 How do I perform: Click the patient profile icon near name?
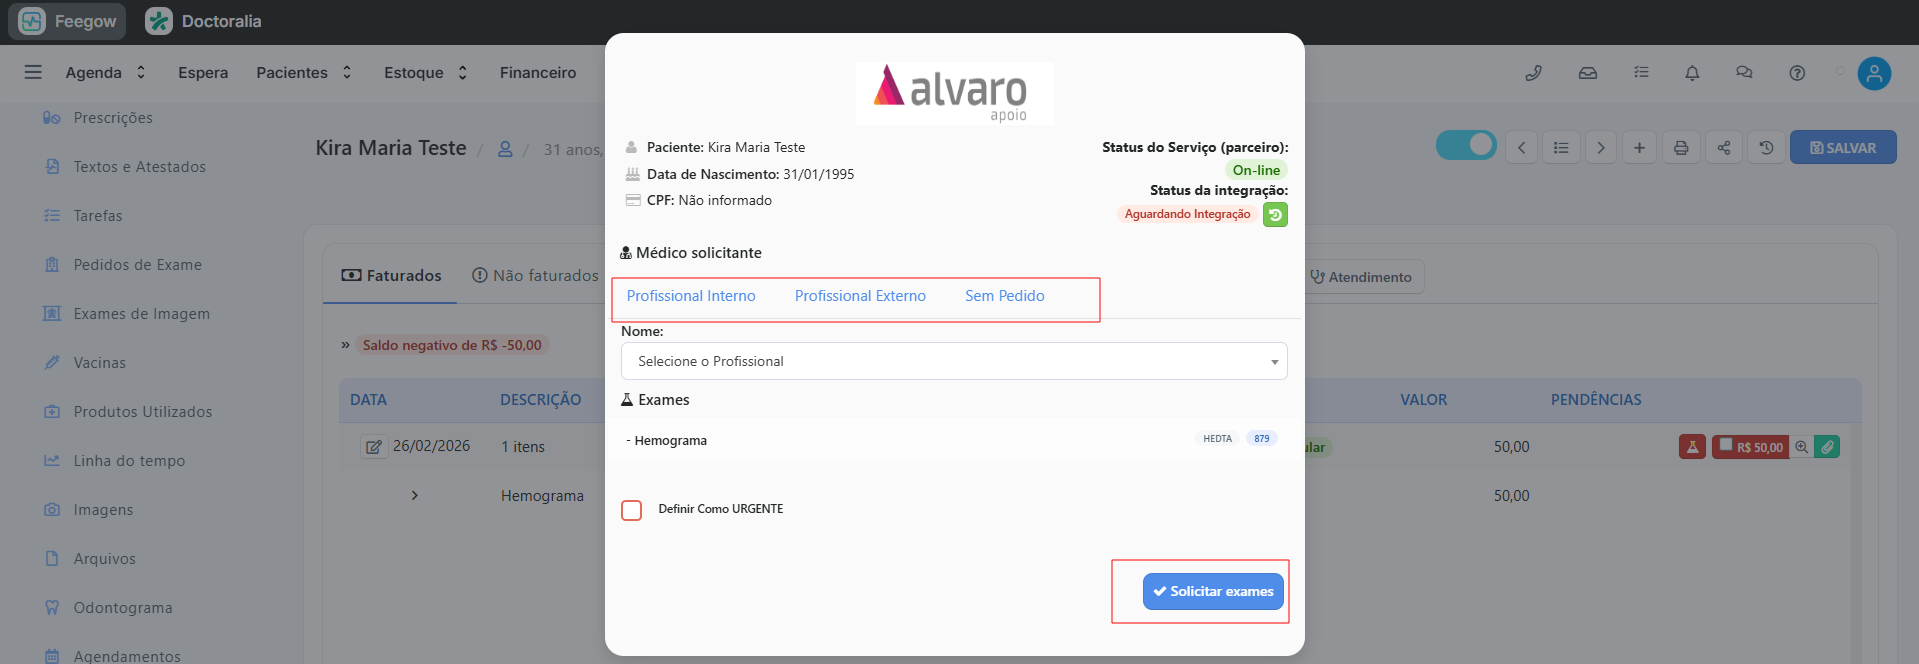[x=505, y=149]
